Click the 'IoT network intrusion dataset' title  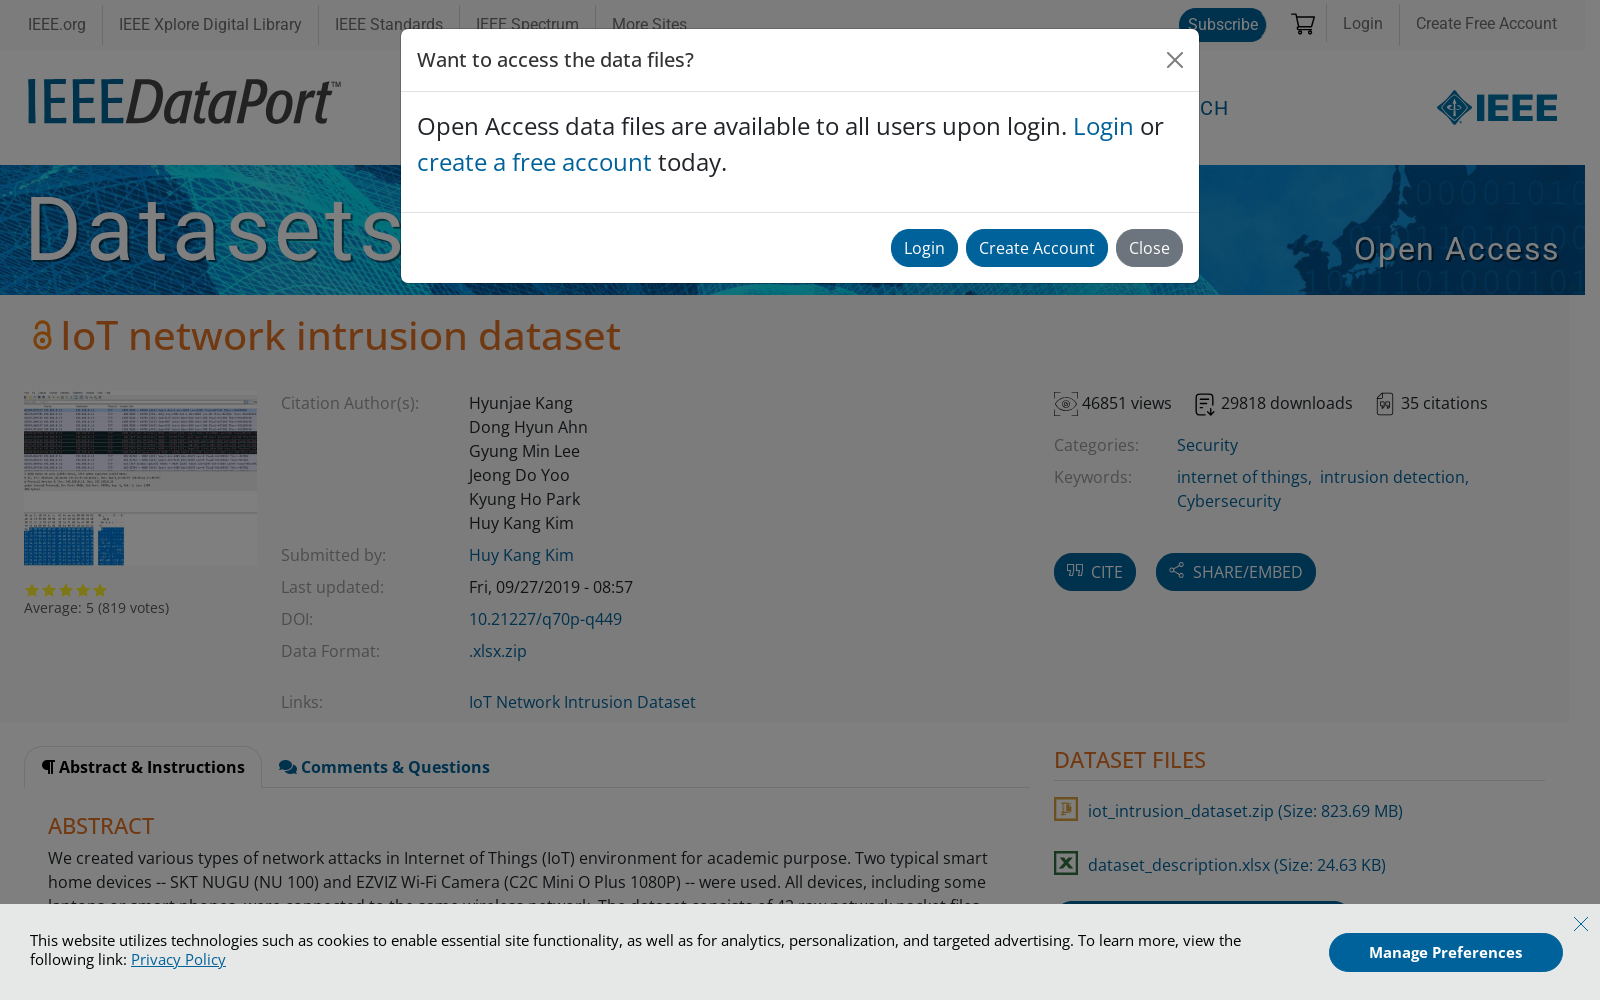341,336
